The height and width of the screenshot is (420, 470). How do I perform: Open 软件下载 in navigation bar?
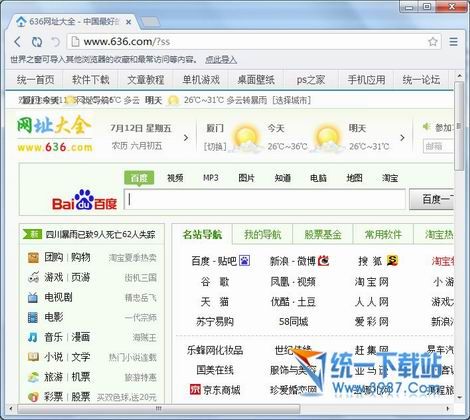[91, 80]
